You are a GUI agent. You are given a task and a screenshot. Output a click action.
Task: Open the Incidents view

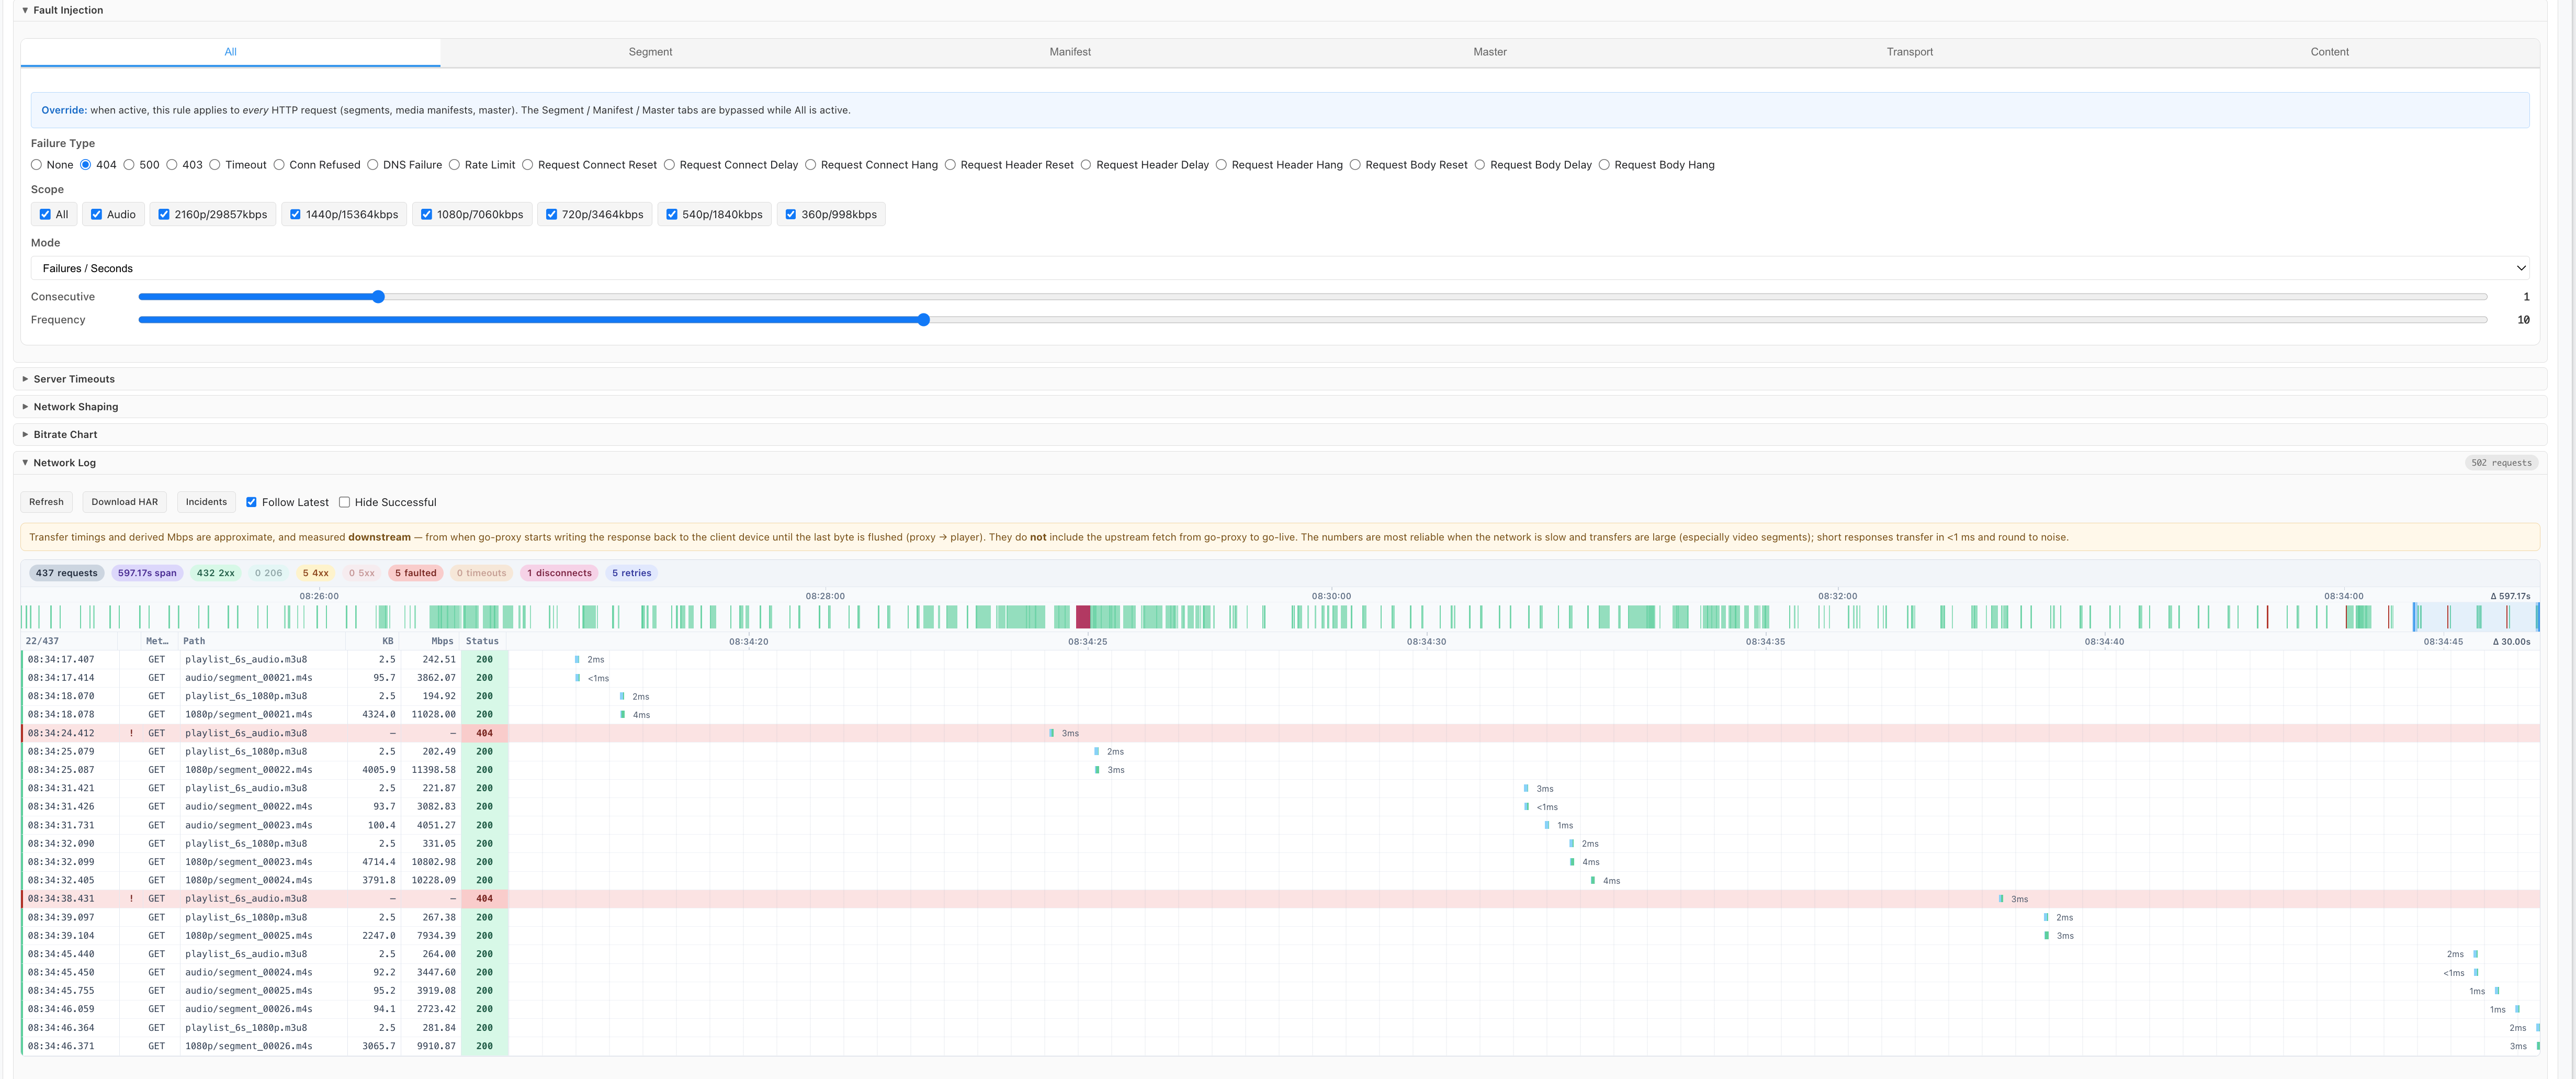coord(206,502)
